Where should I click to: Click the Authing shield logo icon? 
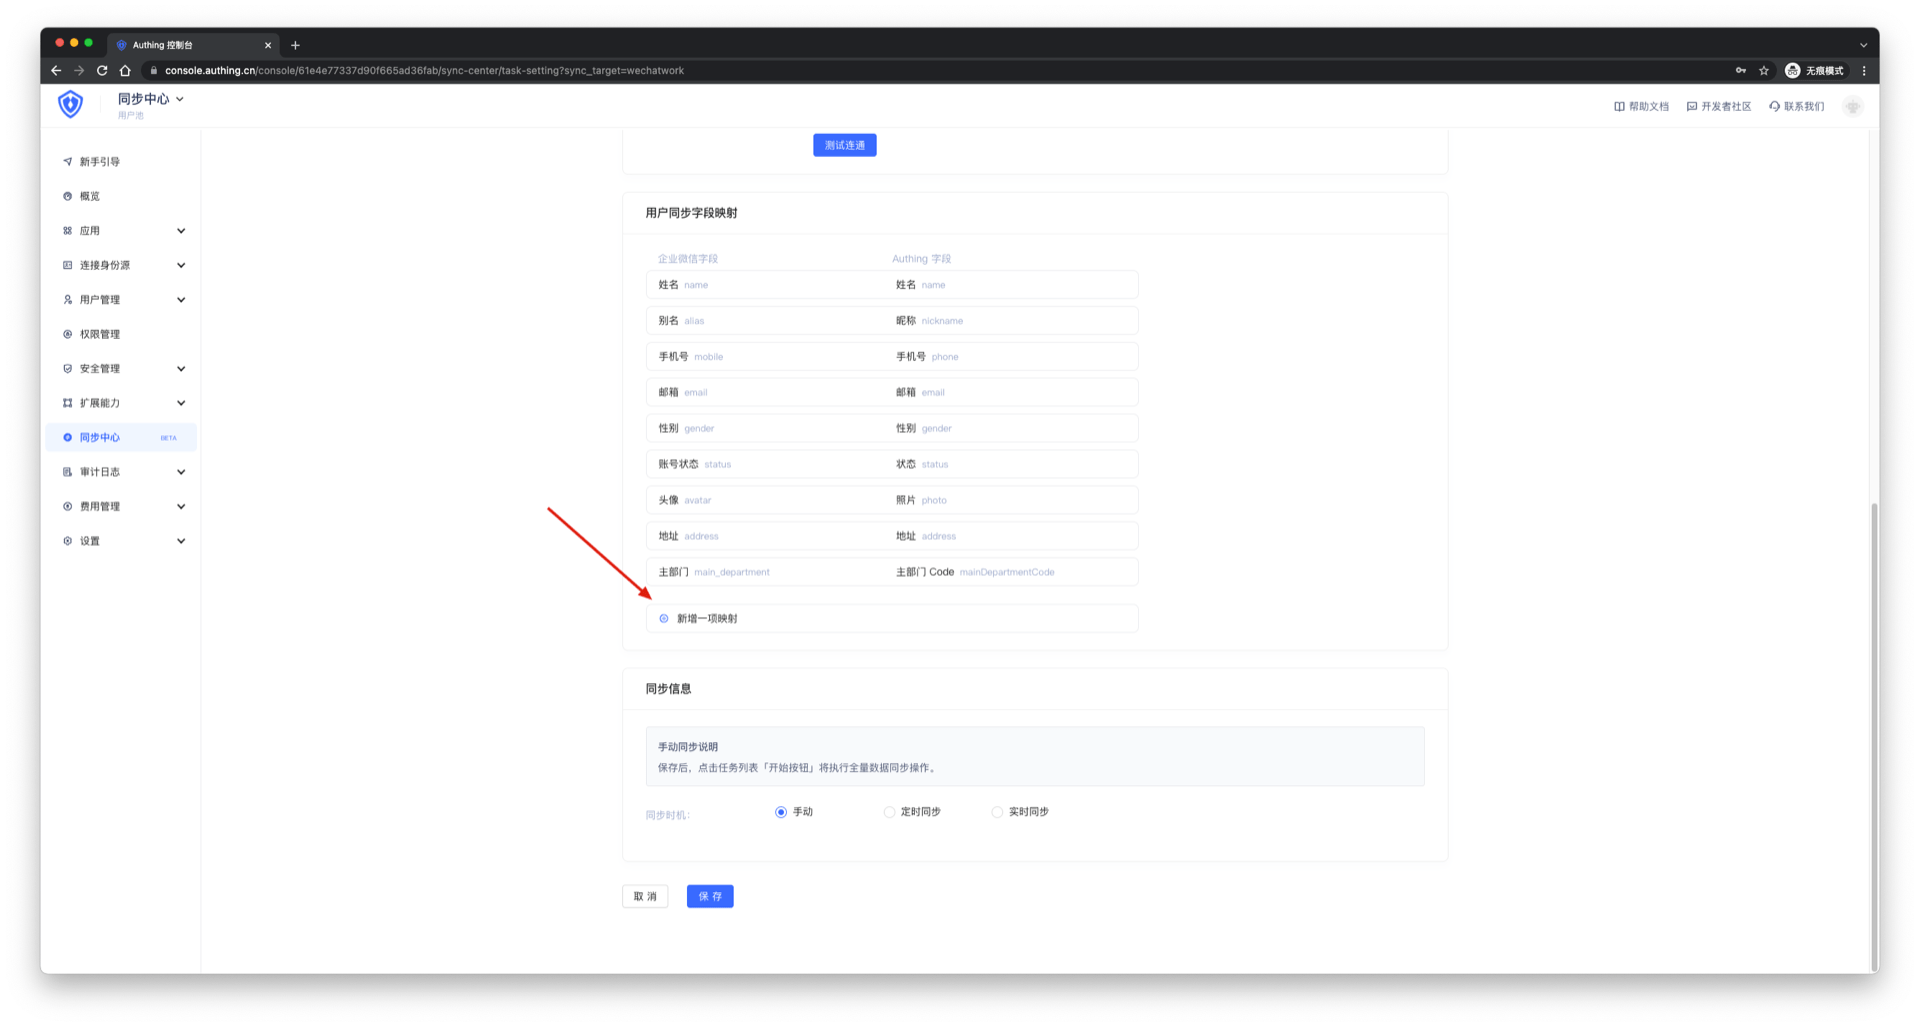coord(70,104)
